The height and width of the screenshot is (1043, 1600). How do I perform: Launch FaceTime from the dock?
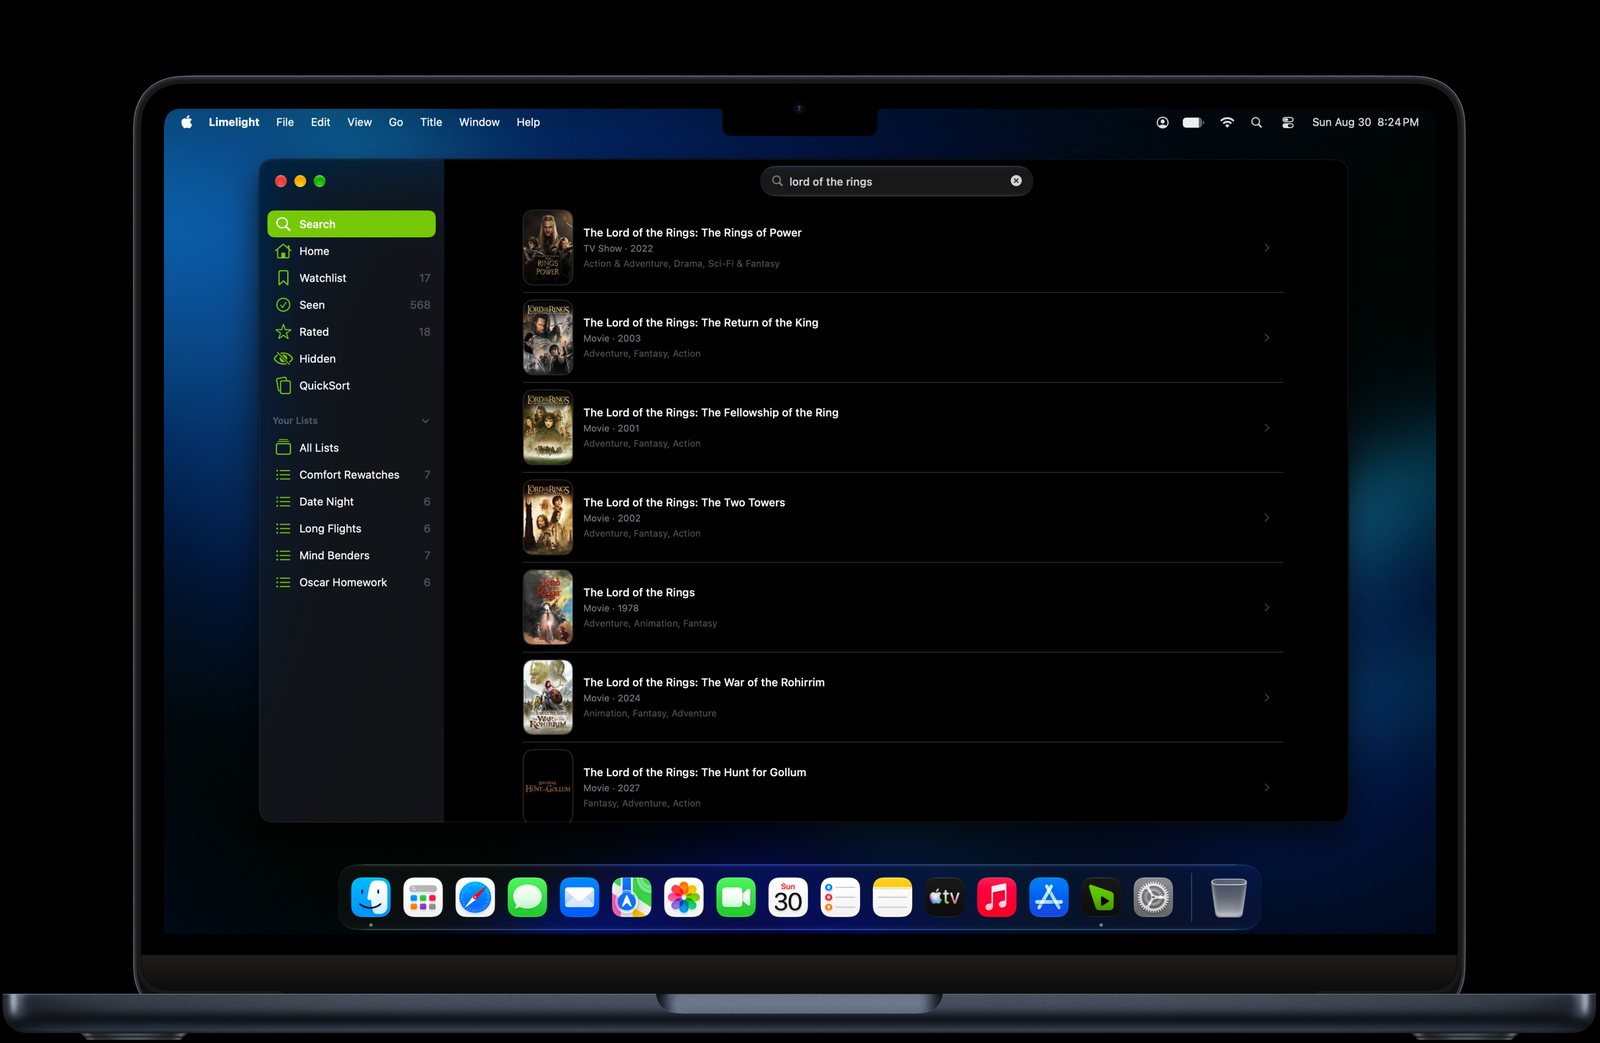tap(736, 897)
